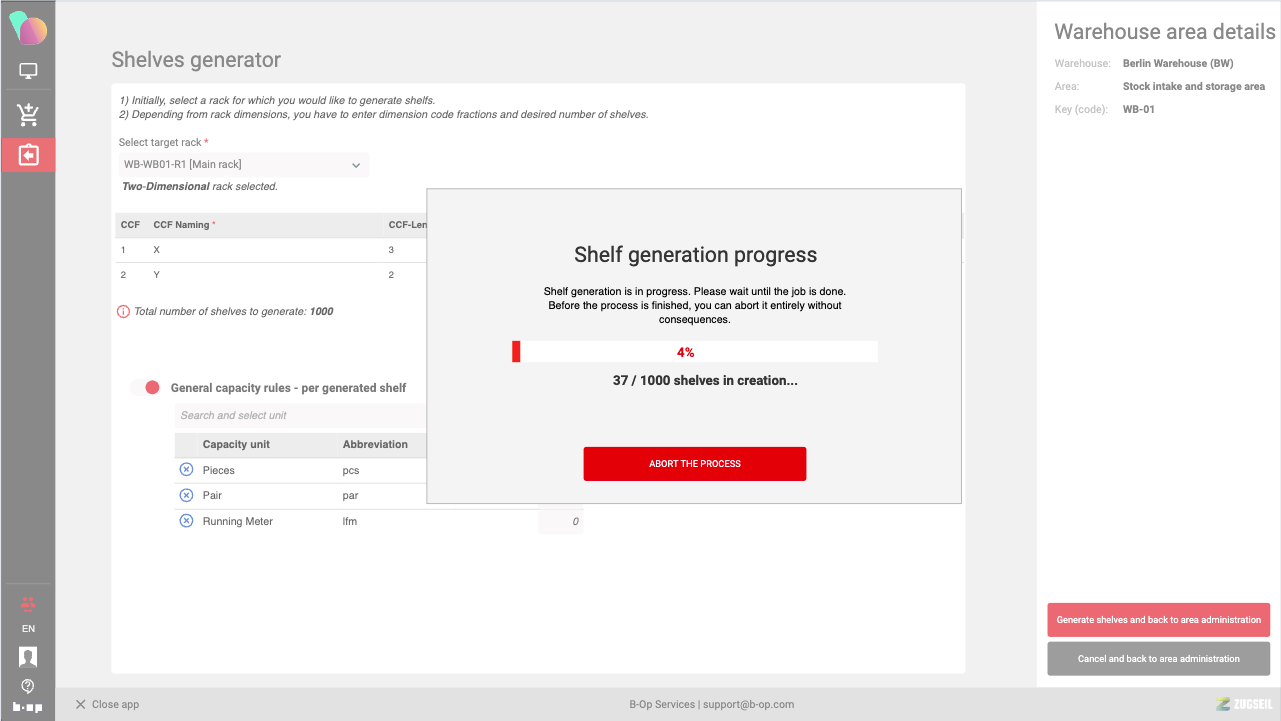The width and height of the screenshot is (1281, 721).
Task: Click Cancel and back to area administration
Action: click(x=1158, y=659)
